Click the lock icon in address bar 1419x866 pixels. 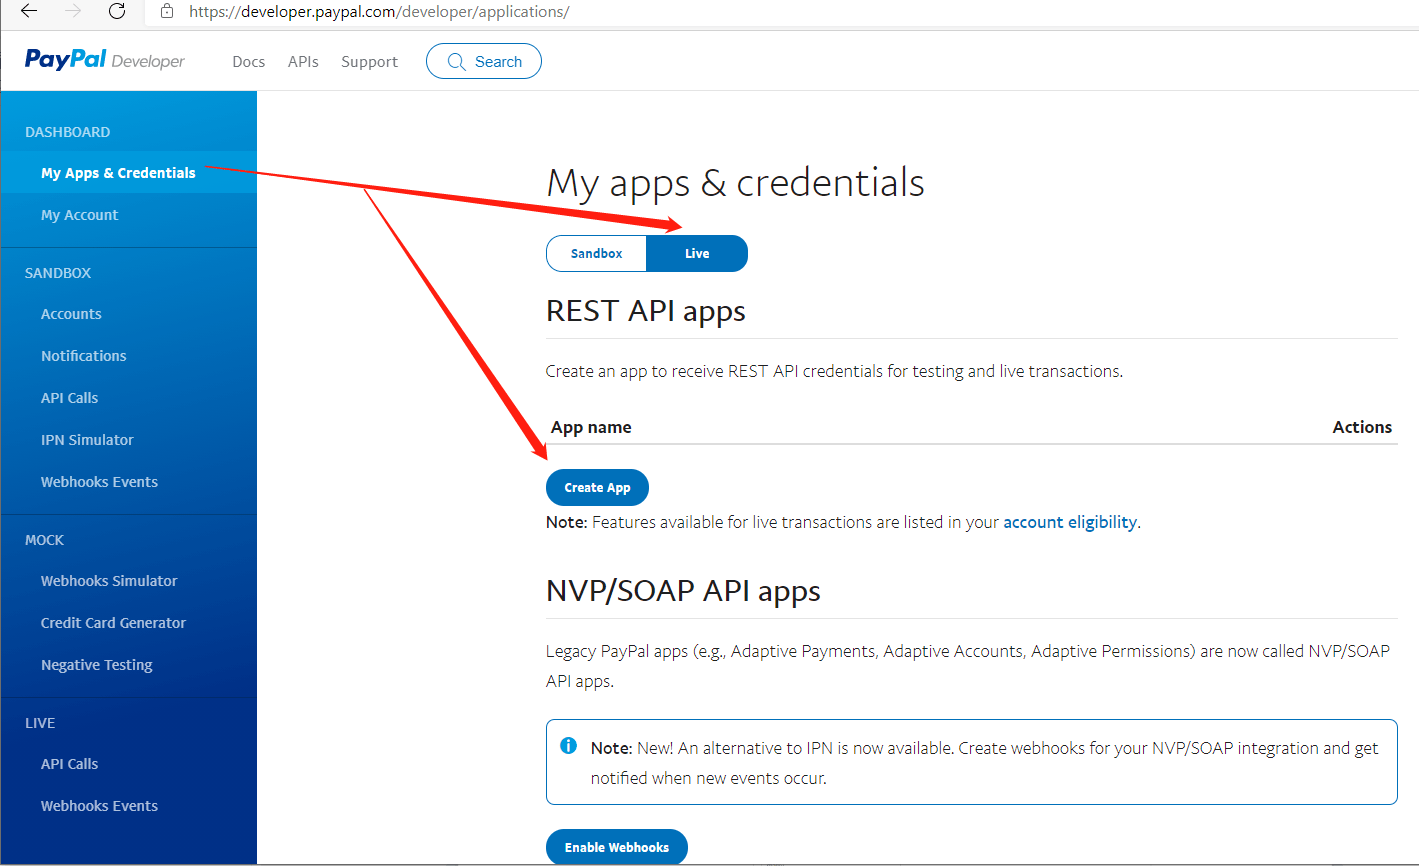167,12
